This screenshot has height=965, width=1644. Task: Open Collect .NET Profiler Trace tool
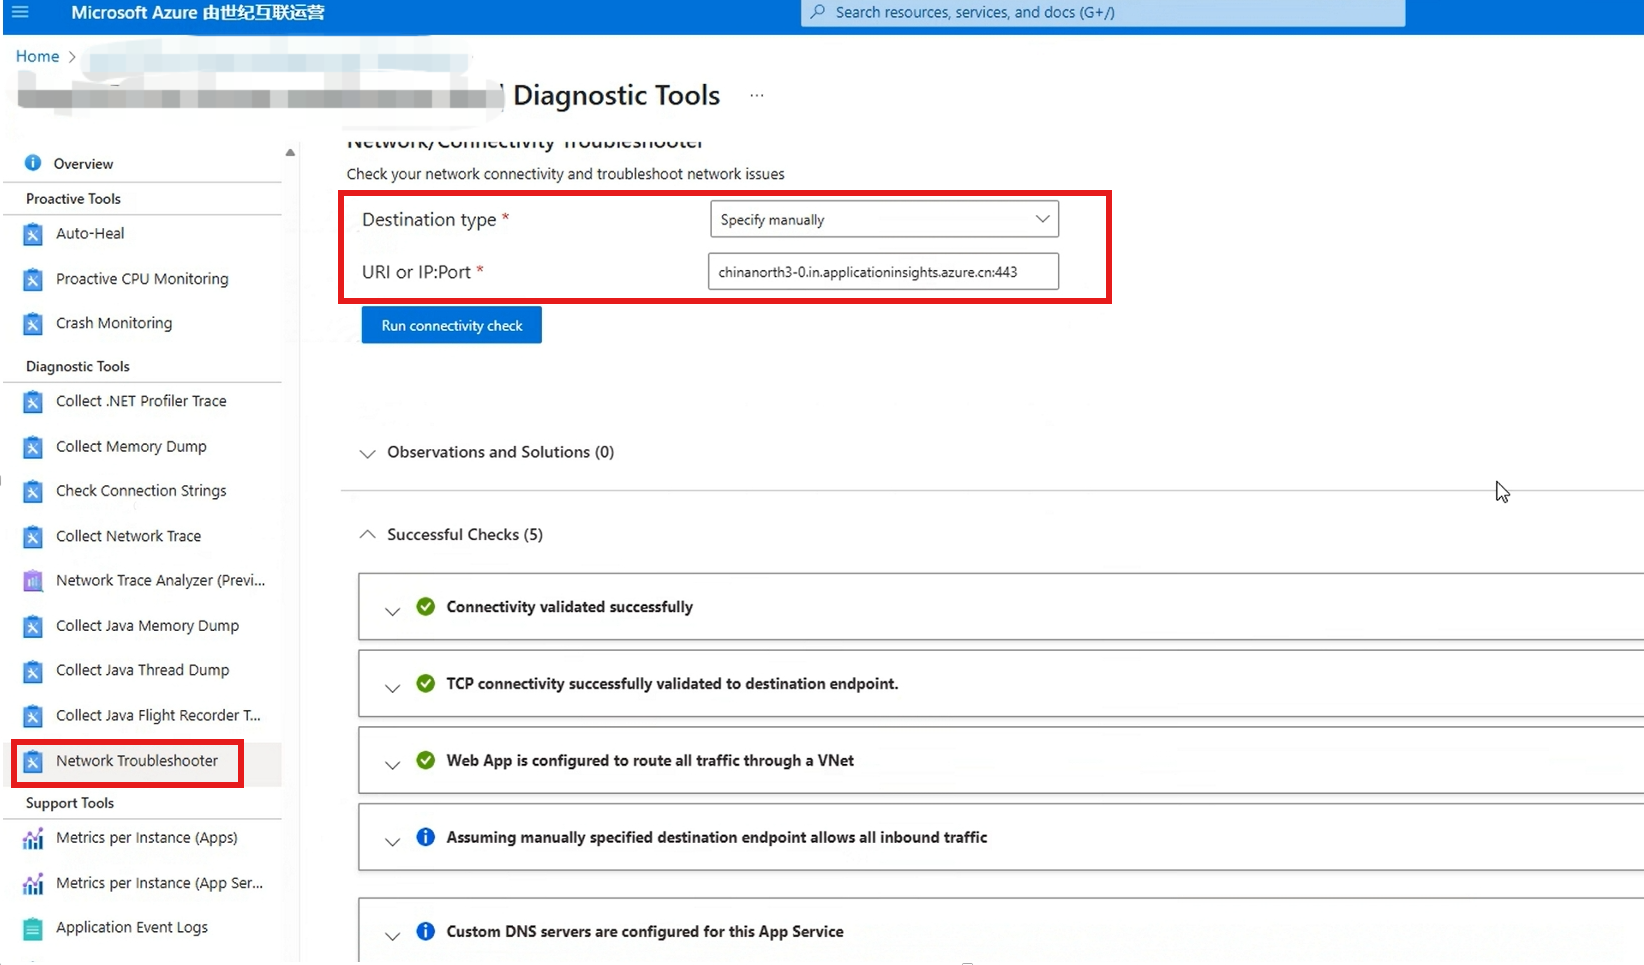point(141,401)
